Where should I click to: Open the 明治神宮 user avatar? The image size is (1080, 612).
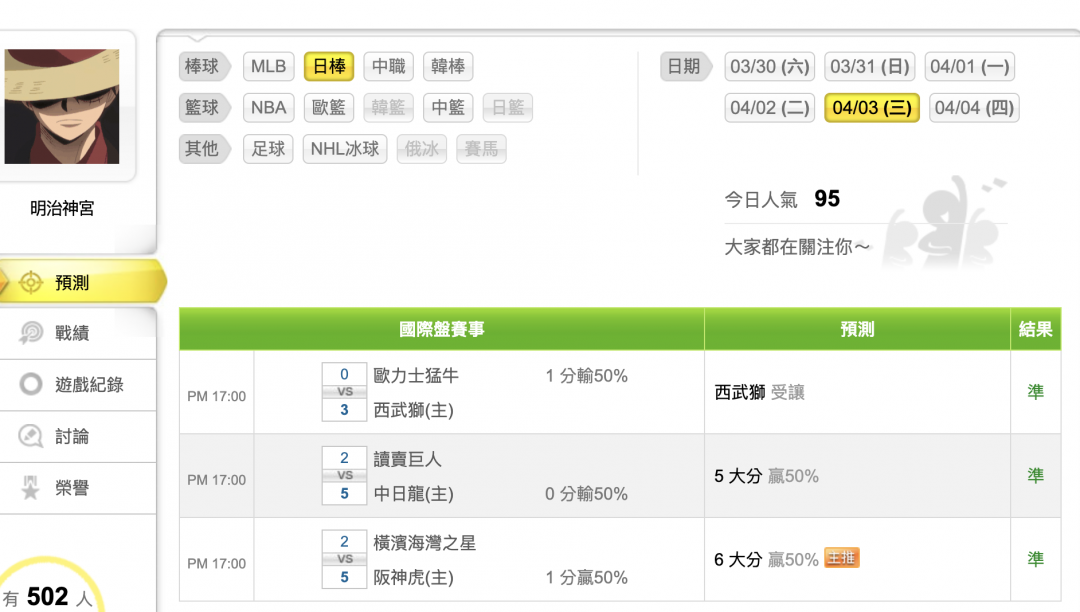point(62,106)
